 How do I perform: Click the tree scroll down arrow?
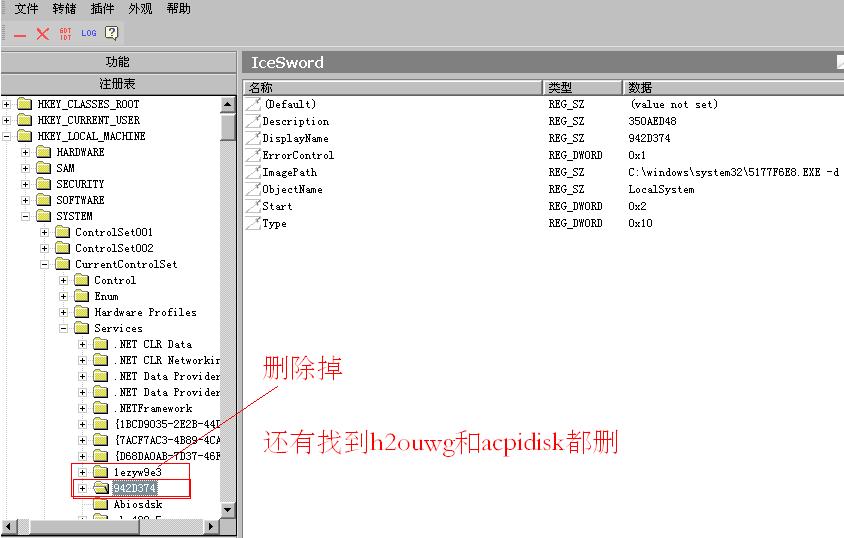(x=228, y=509)
